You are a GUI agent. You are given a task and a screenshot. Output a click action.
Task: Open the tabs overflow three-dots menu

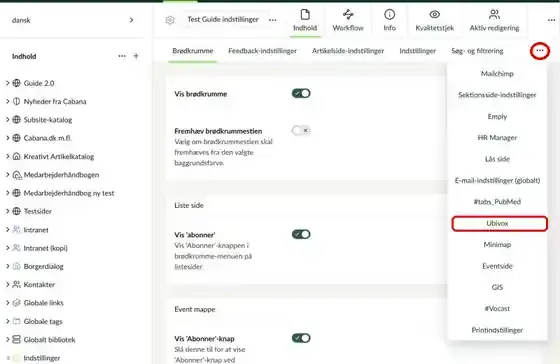[540, 51]
